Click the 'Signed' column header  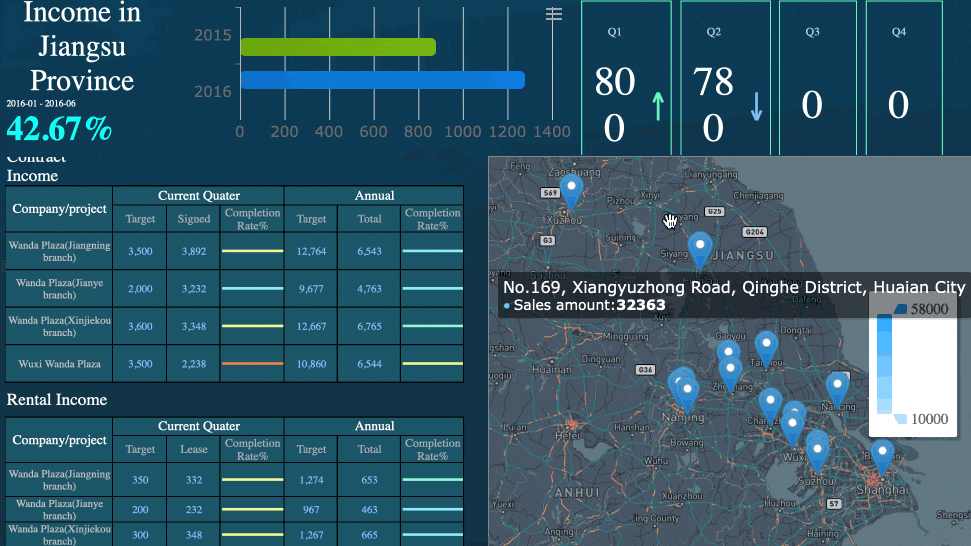pyautogui.click(x=194, y=219)
